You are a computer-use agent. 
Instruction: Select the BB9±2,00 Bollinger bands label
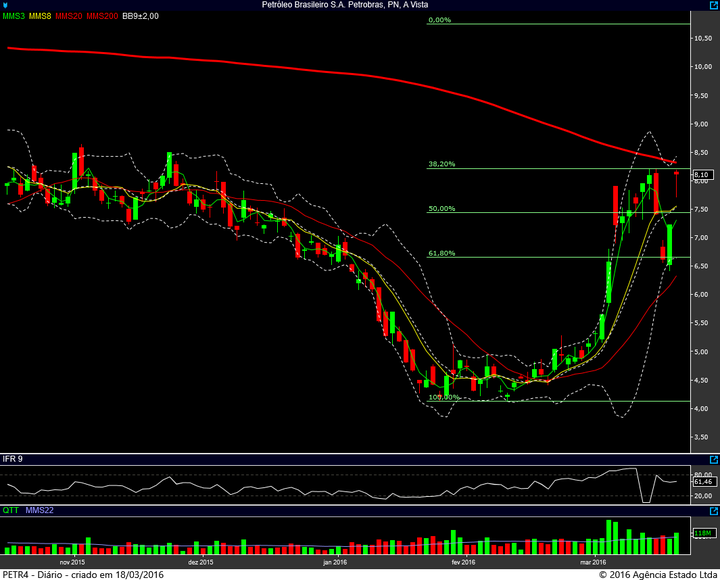click(141, 16)
